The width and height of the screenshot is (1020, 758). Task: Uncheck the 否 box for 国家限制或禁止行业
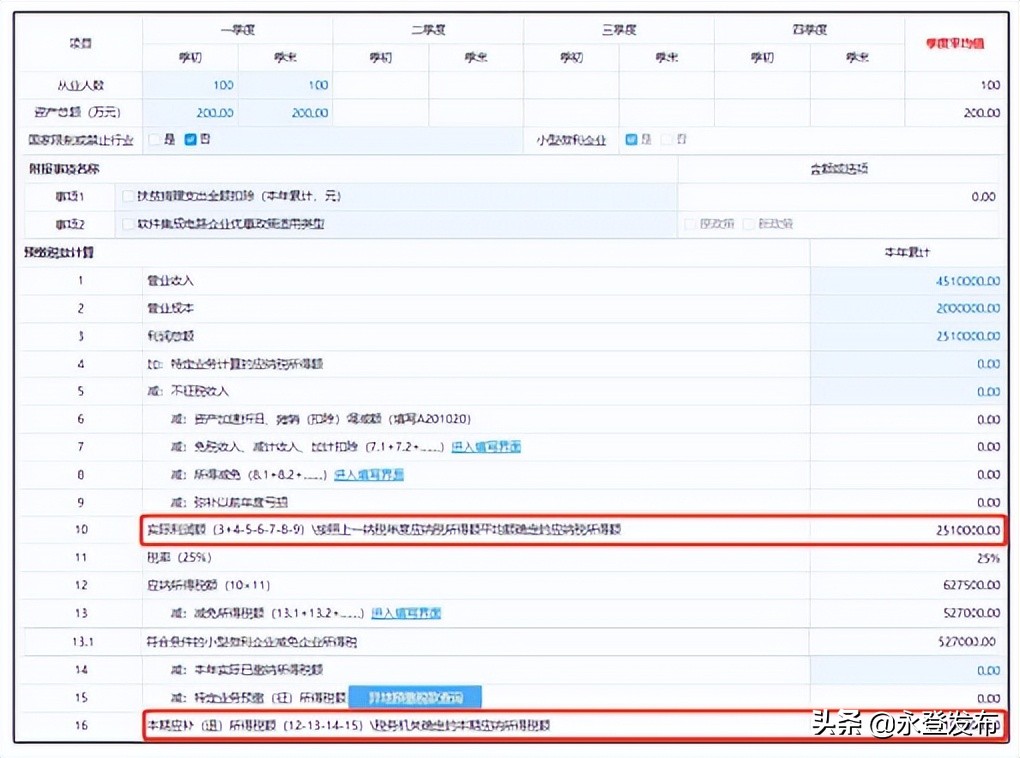(x=190, y=139)
